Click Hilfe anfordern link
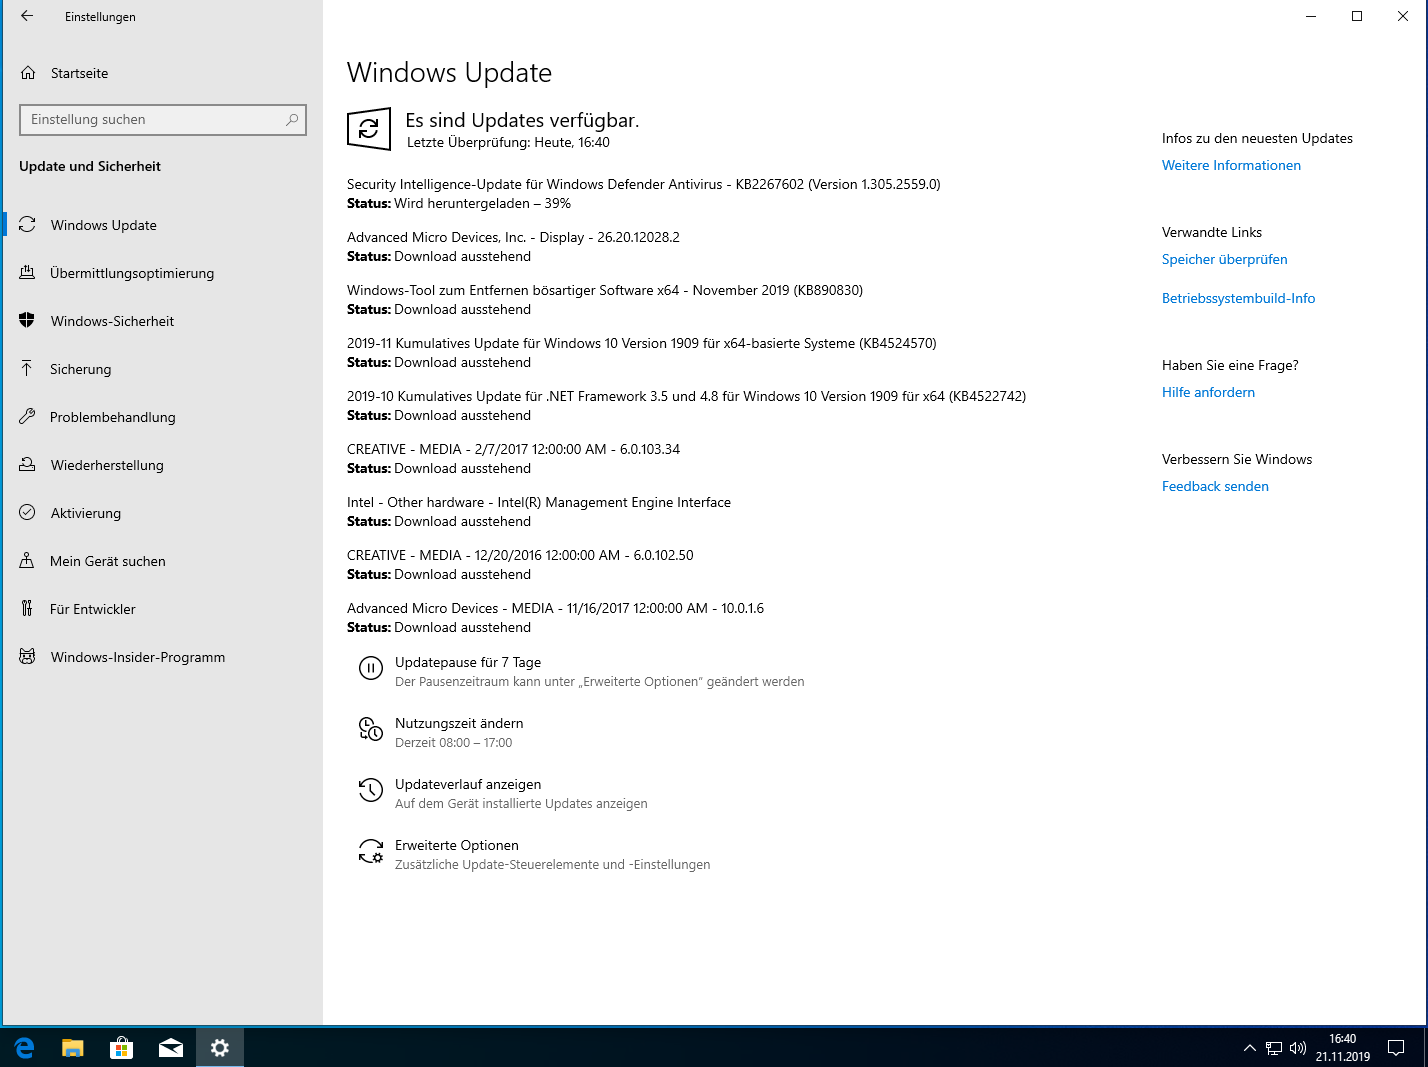Screen dimensions: 1428x1067 click(x=1208, y=392)
